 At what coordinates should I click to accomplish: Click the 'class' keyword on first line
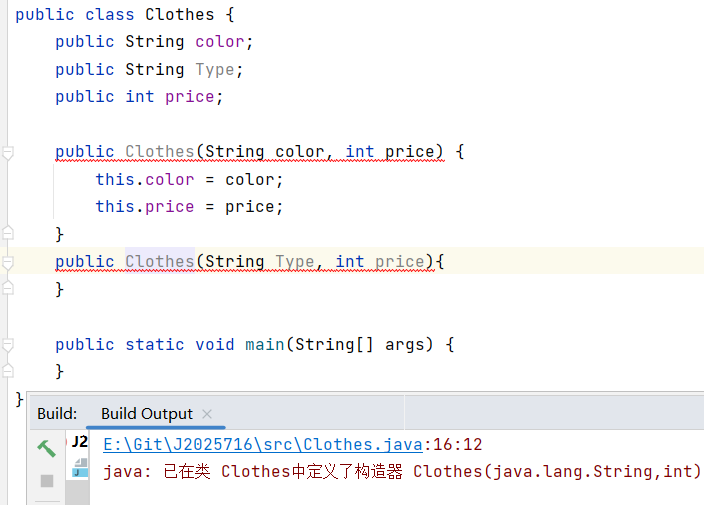point(110,14)
